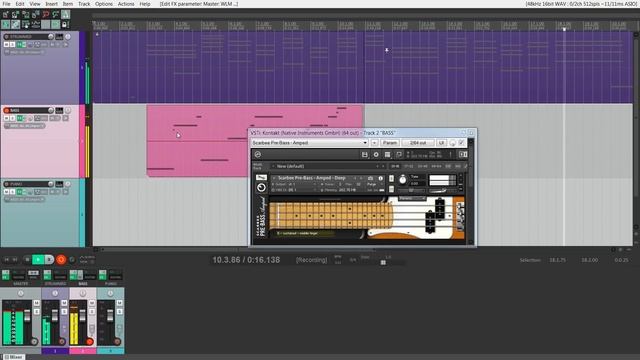Click the record arm button on BASS track
This screenshot has width=640, height=360.
6,110
